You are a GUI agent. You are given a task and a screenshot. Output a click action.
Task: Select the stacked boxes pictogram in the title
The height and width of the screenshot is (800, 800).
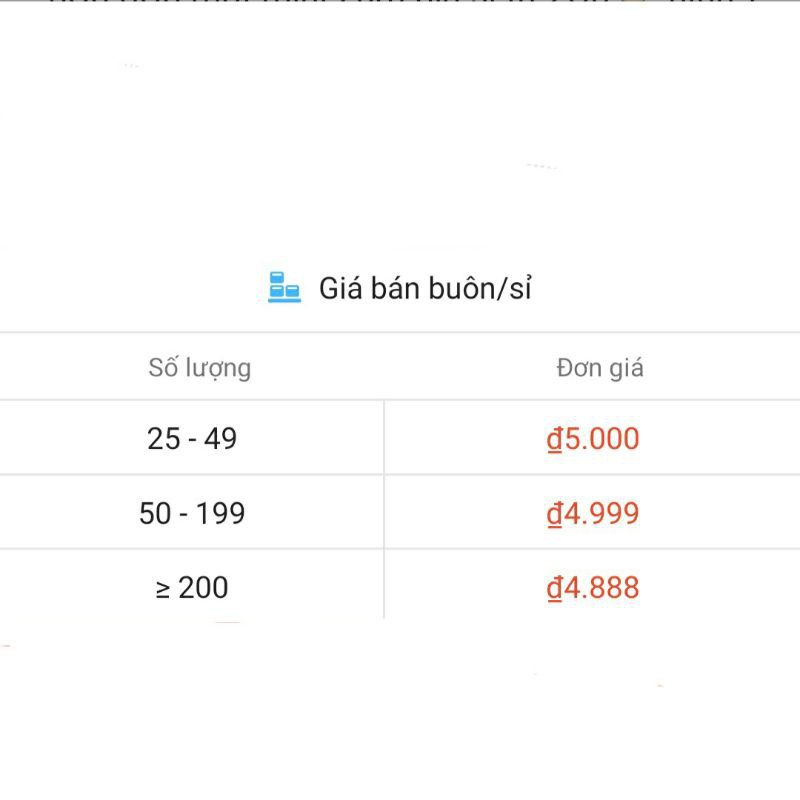click(x=283, y=287)
